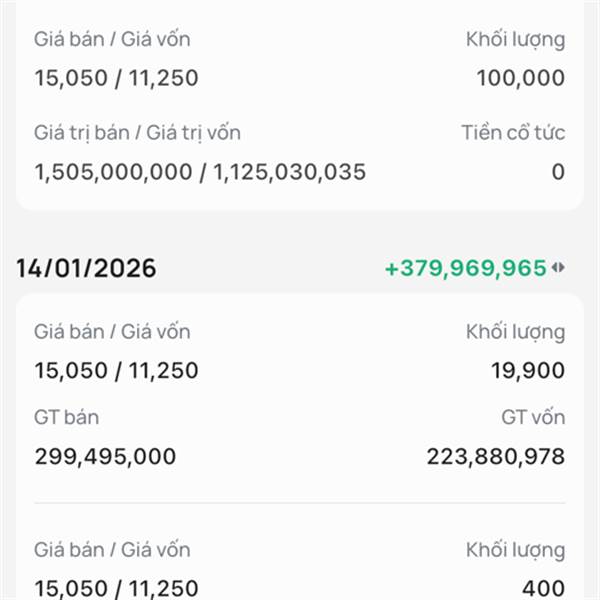
Task: Select the 1,505,000,000 / 1,125,030,035 value
Action: point(200,172)
